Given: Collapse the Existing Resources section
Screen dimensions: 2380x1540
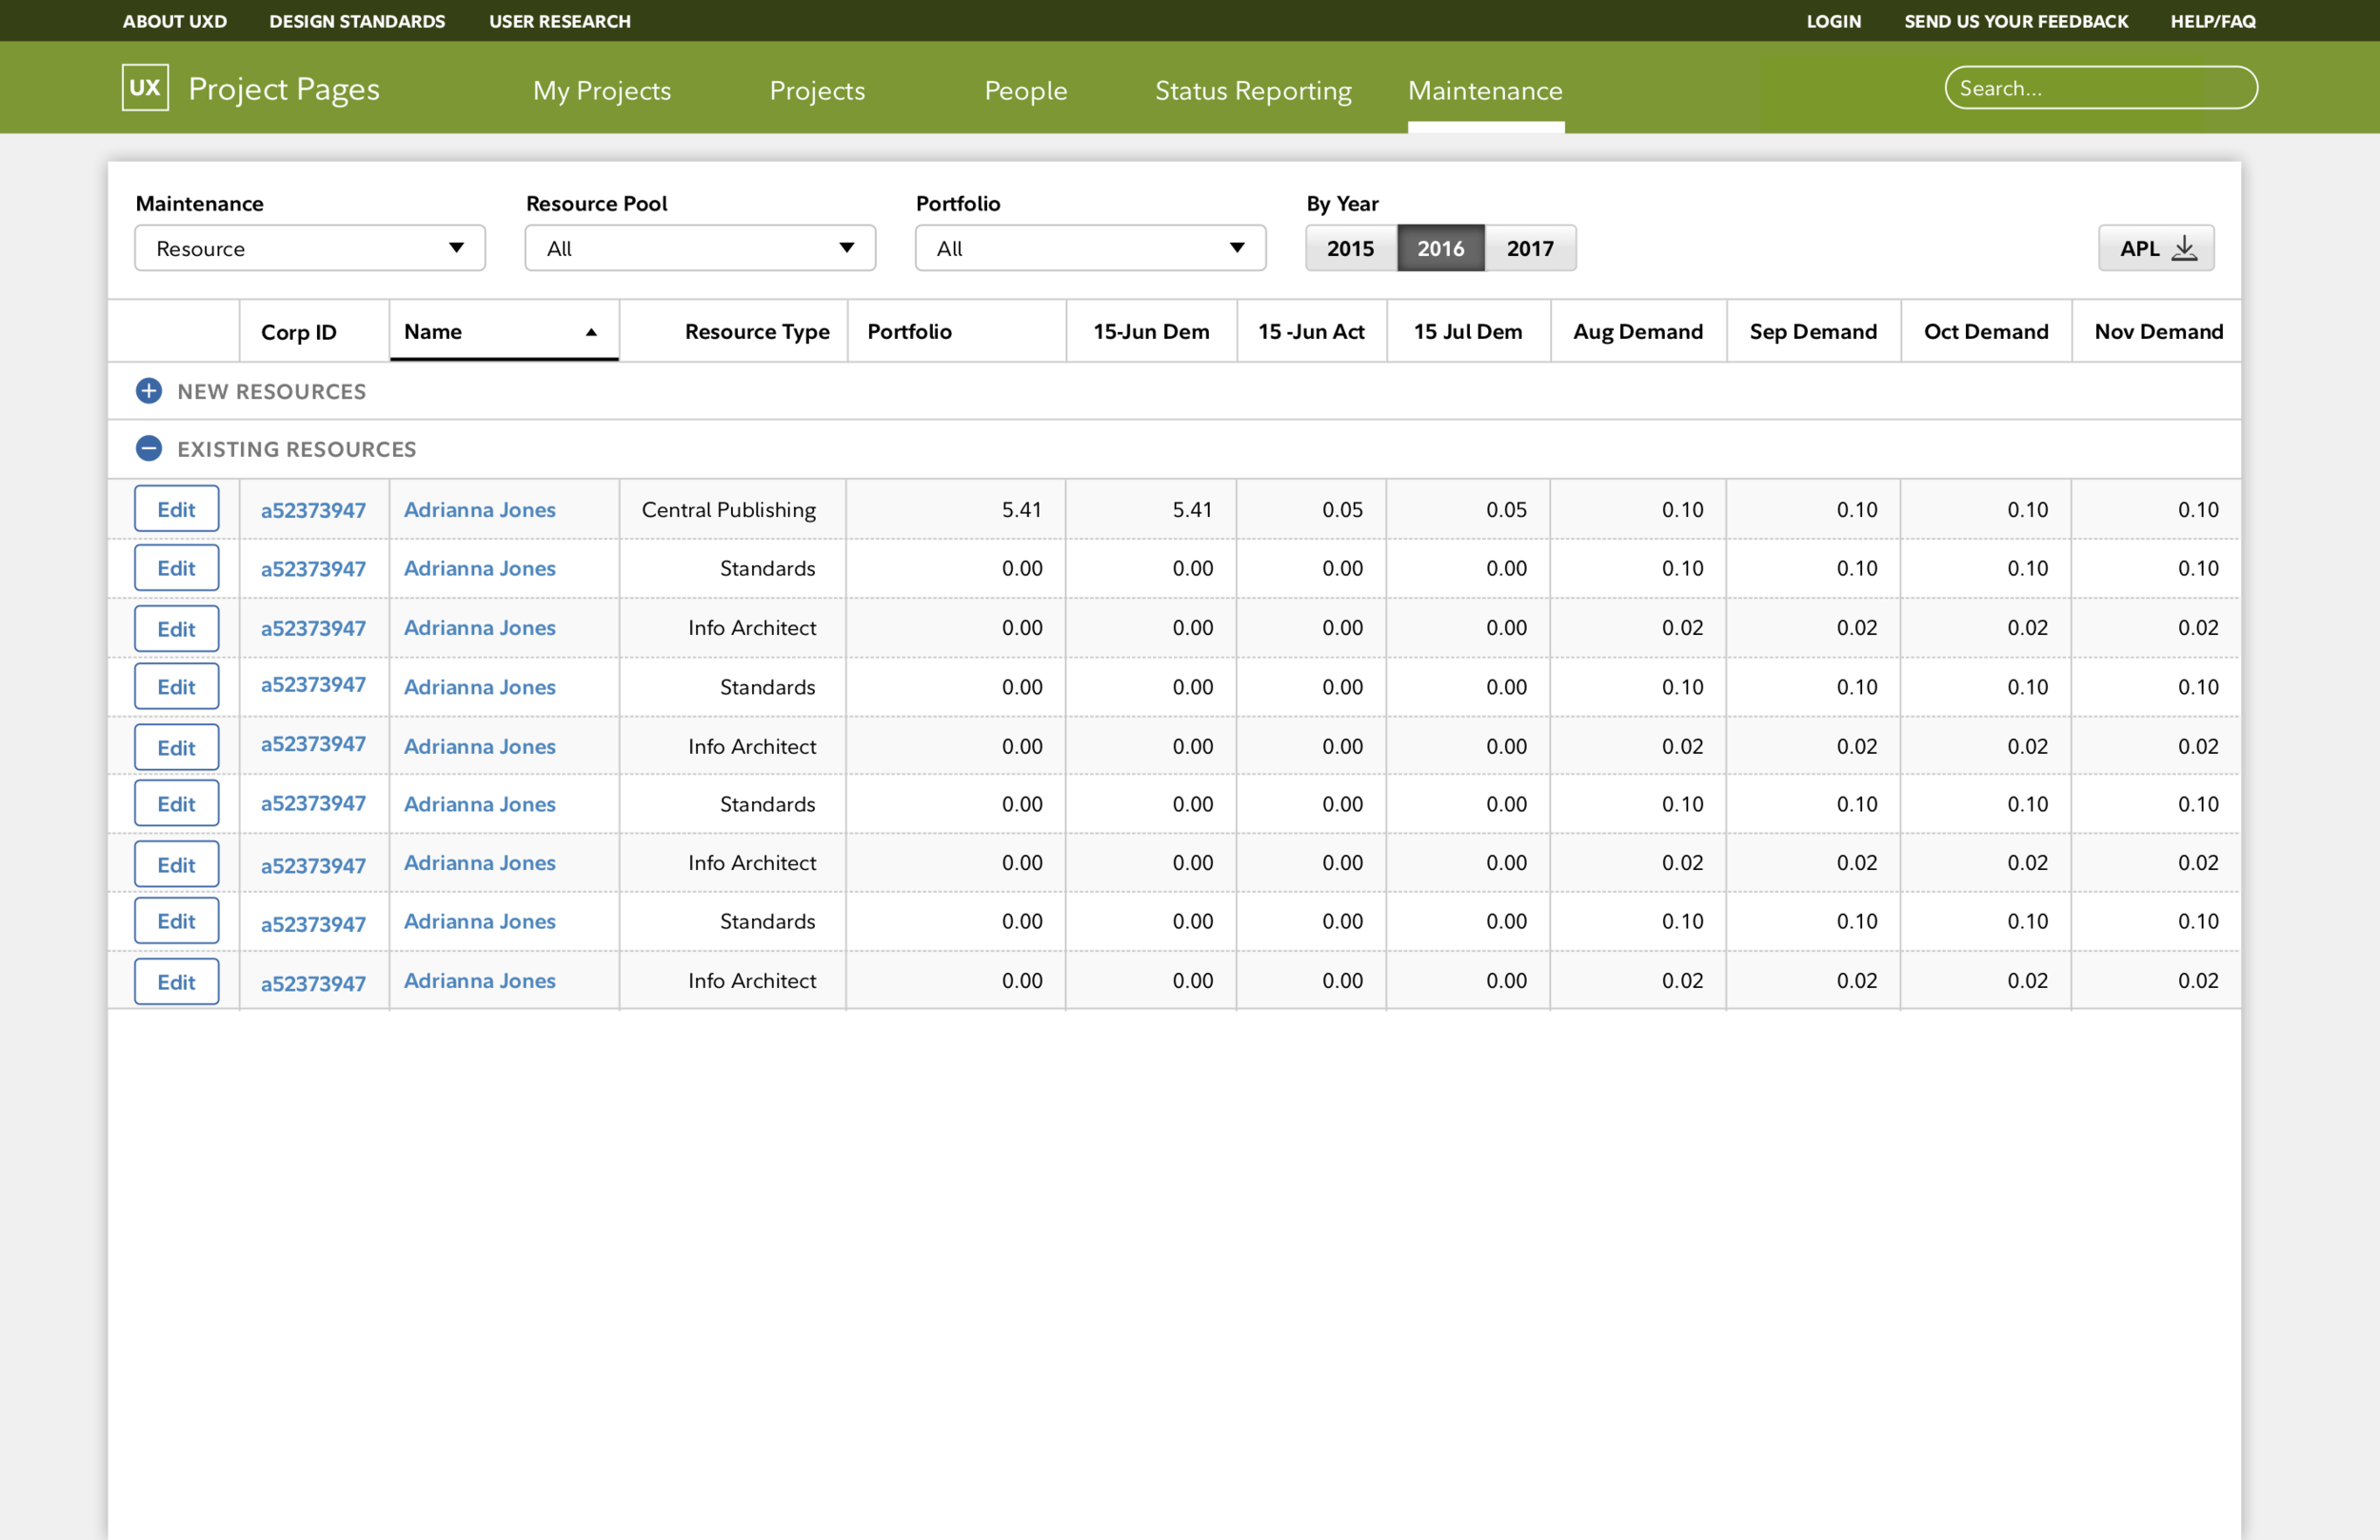Looking at the screenshot, I should pyautogui.click(x=149, y=449).
